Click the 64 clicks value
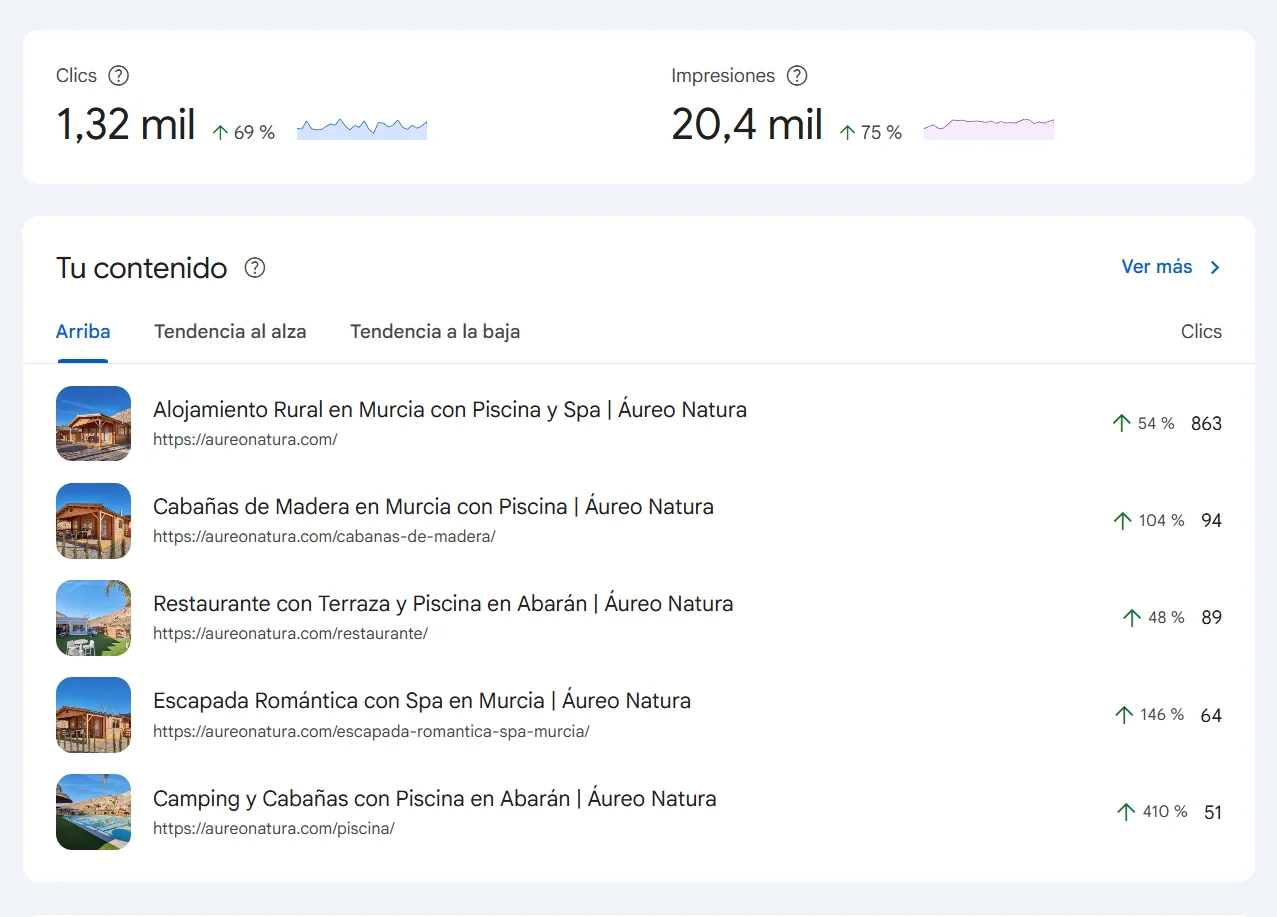Screen dimensions: 1277x917 pos(1211,716)
